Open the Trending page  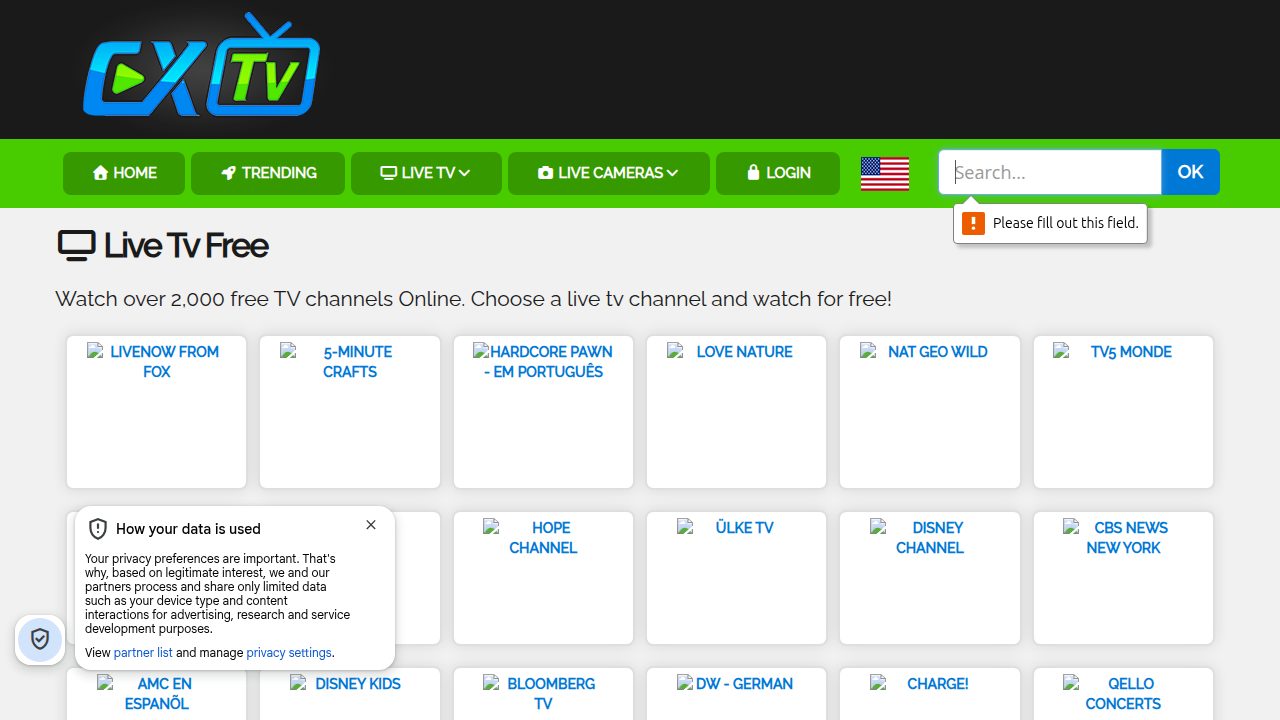pyautogui.click(x=268, y=173)
